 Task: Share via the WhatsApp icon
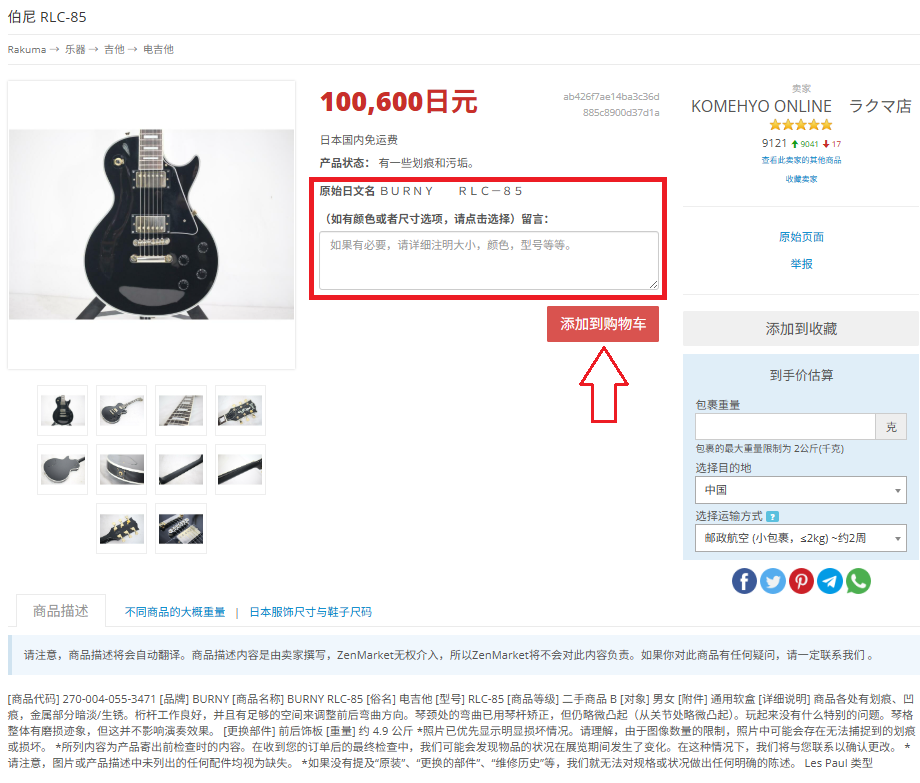[x=858, y=581]
